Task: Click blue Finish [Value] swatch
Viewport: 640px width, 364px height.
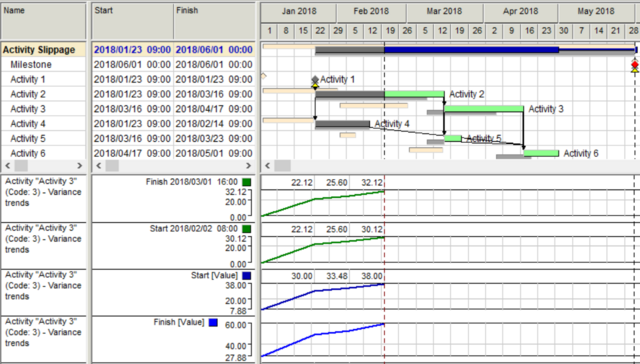Action: coord(213,323)
